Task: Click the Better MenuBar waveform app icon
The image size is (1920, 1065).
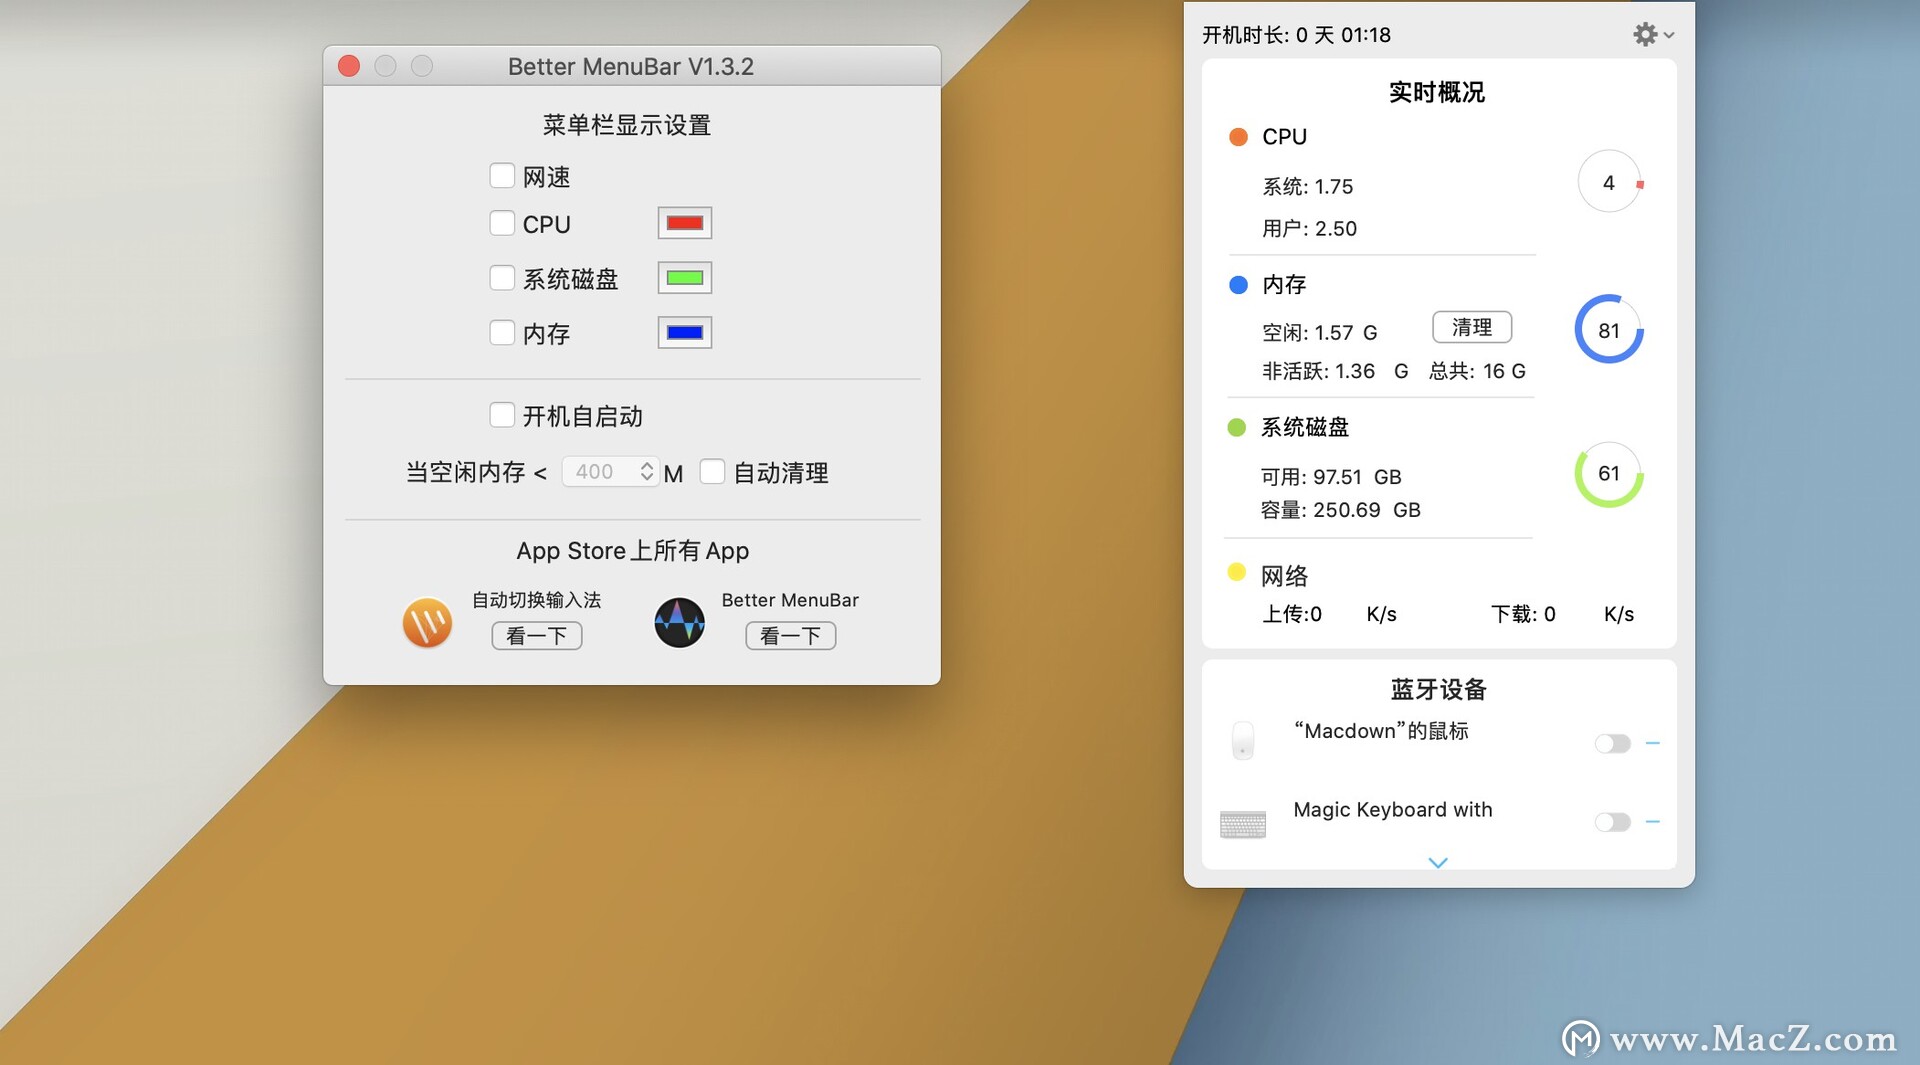Action: pos(680,623)
